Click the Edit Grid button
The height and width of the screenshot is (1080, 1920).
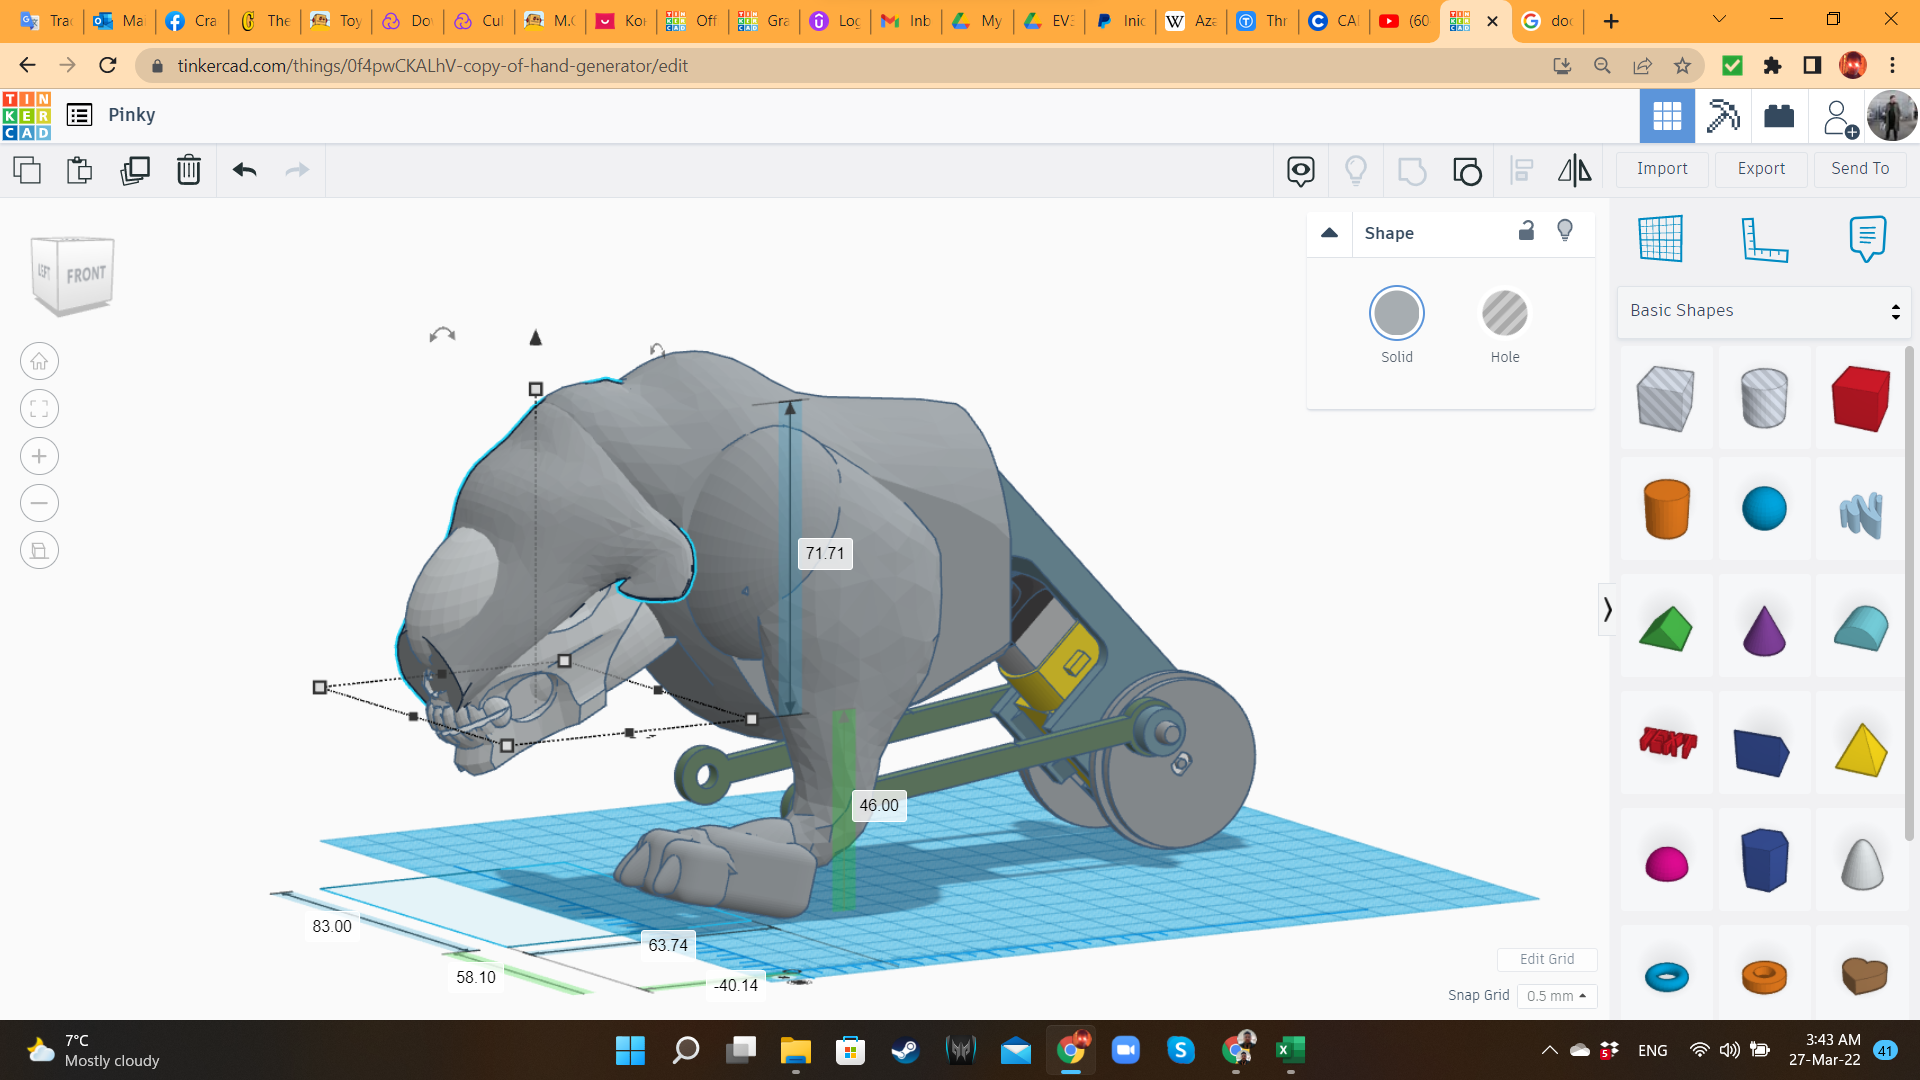point(1546,959)
